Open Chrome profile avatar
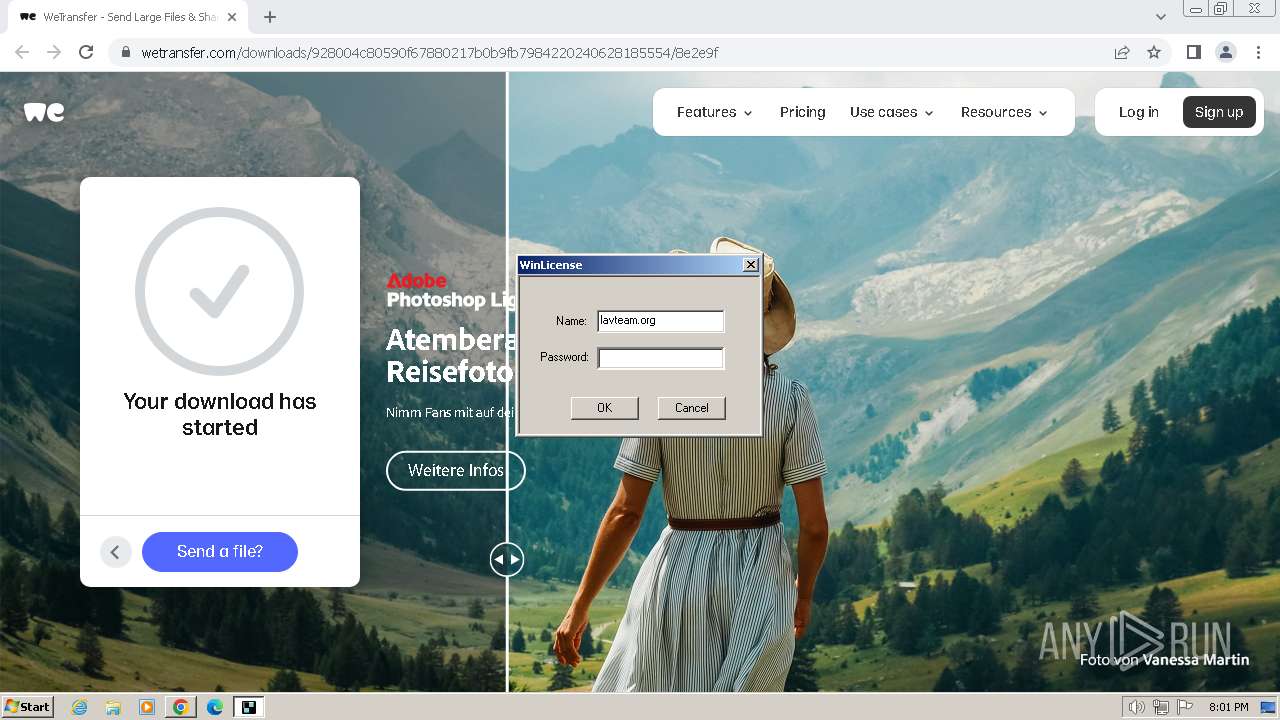Viewport: 1280px width, 720px height. [x=1225, y=52]
